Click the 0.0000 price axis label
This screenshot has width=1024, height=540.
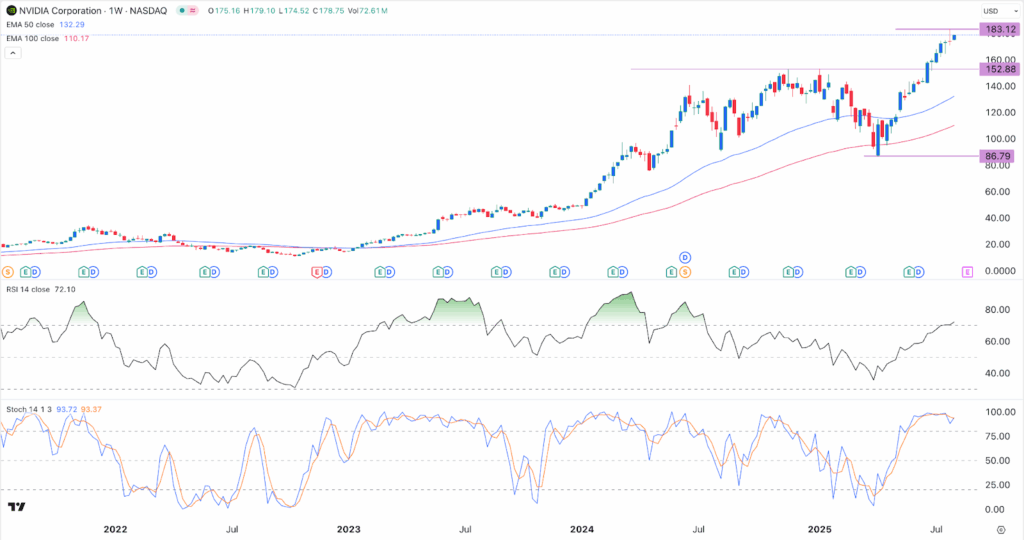[x=1000, y=270]
